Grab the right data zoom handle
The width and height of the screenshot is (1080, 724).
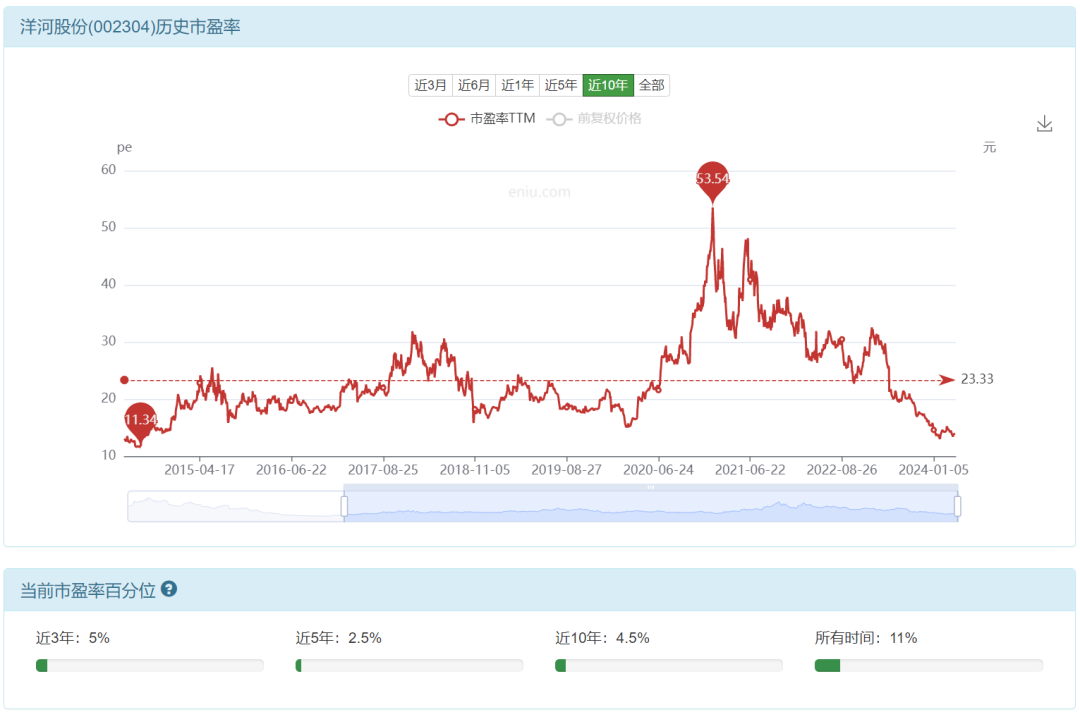(x=957, y=506)
